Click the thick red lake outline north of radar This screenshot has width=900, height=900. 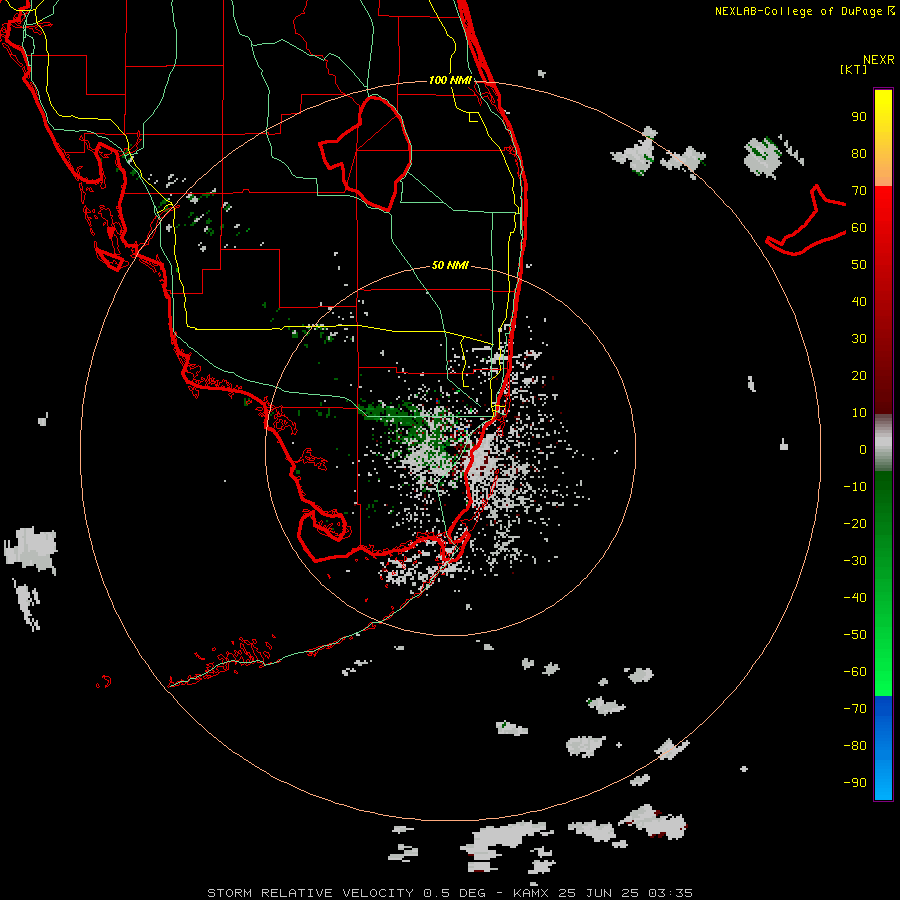click(x=366, y=154)
